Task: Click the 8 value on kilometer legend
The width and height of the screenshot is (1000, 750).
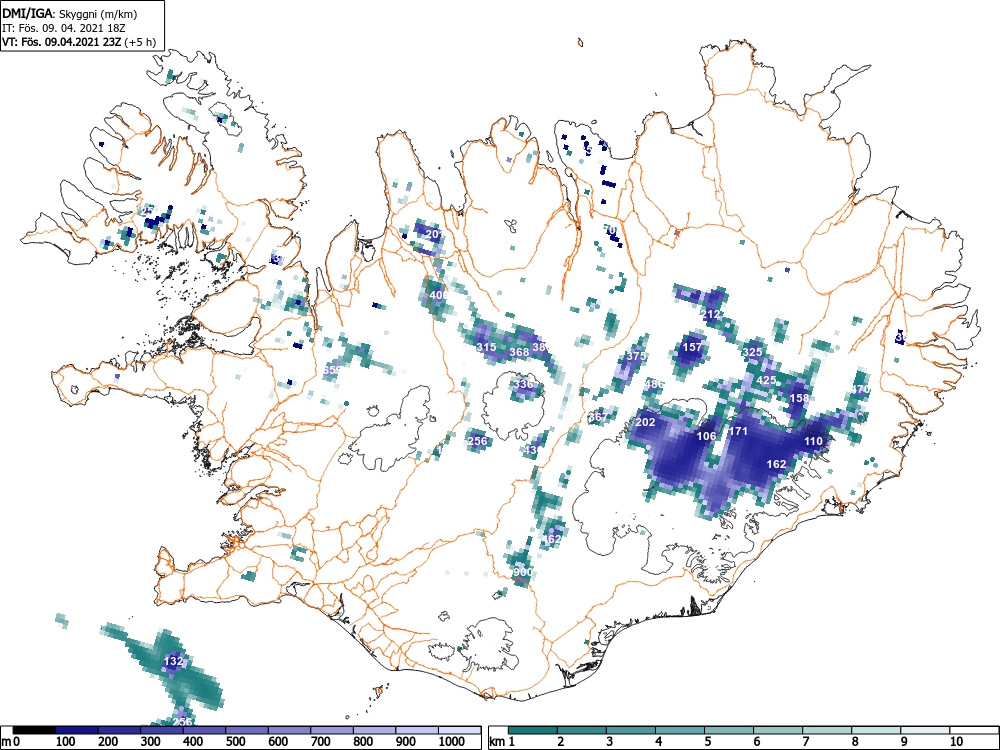Action: [x=855, y=742]
